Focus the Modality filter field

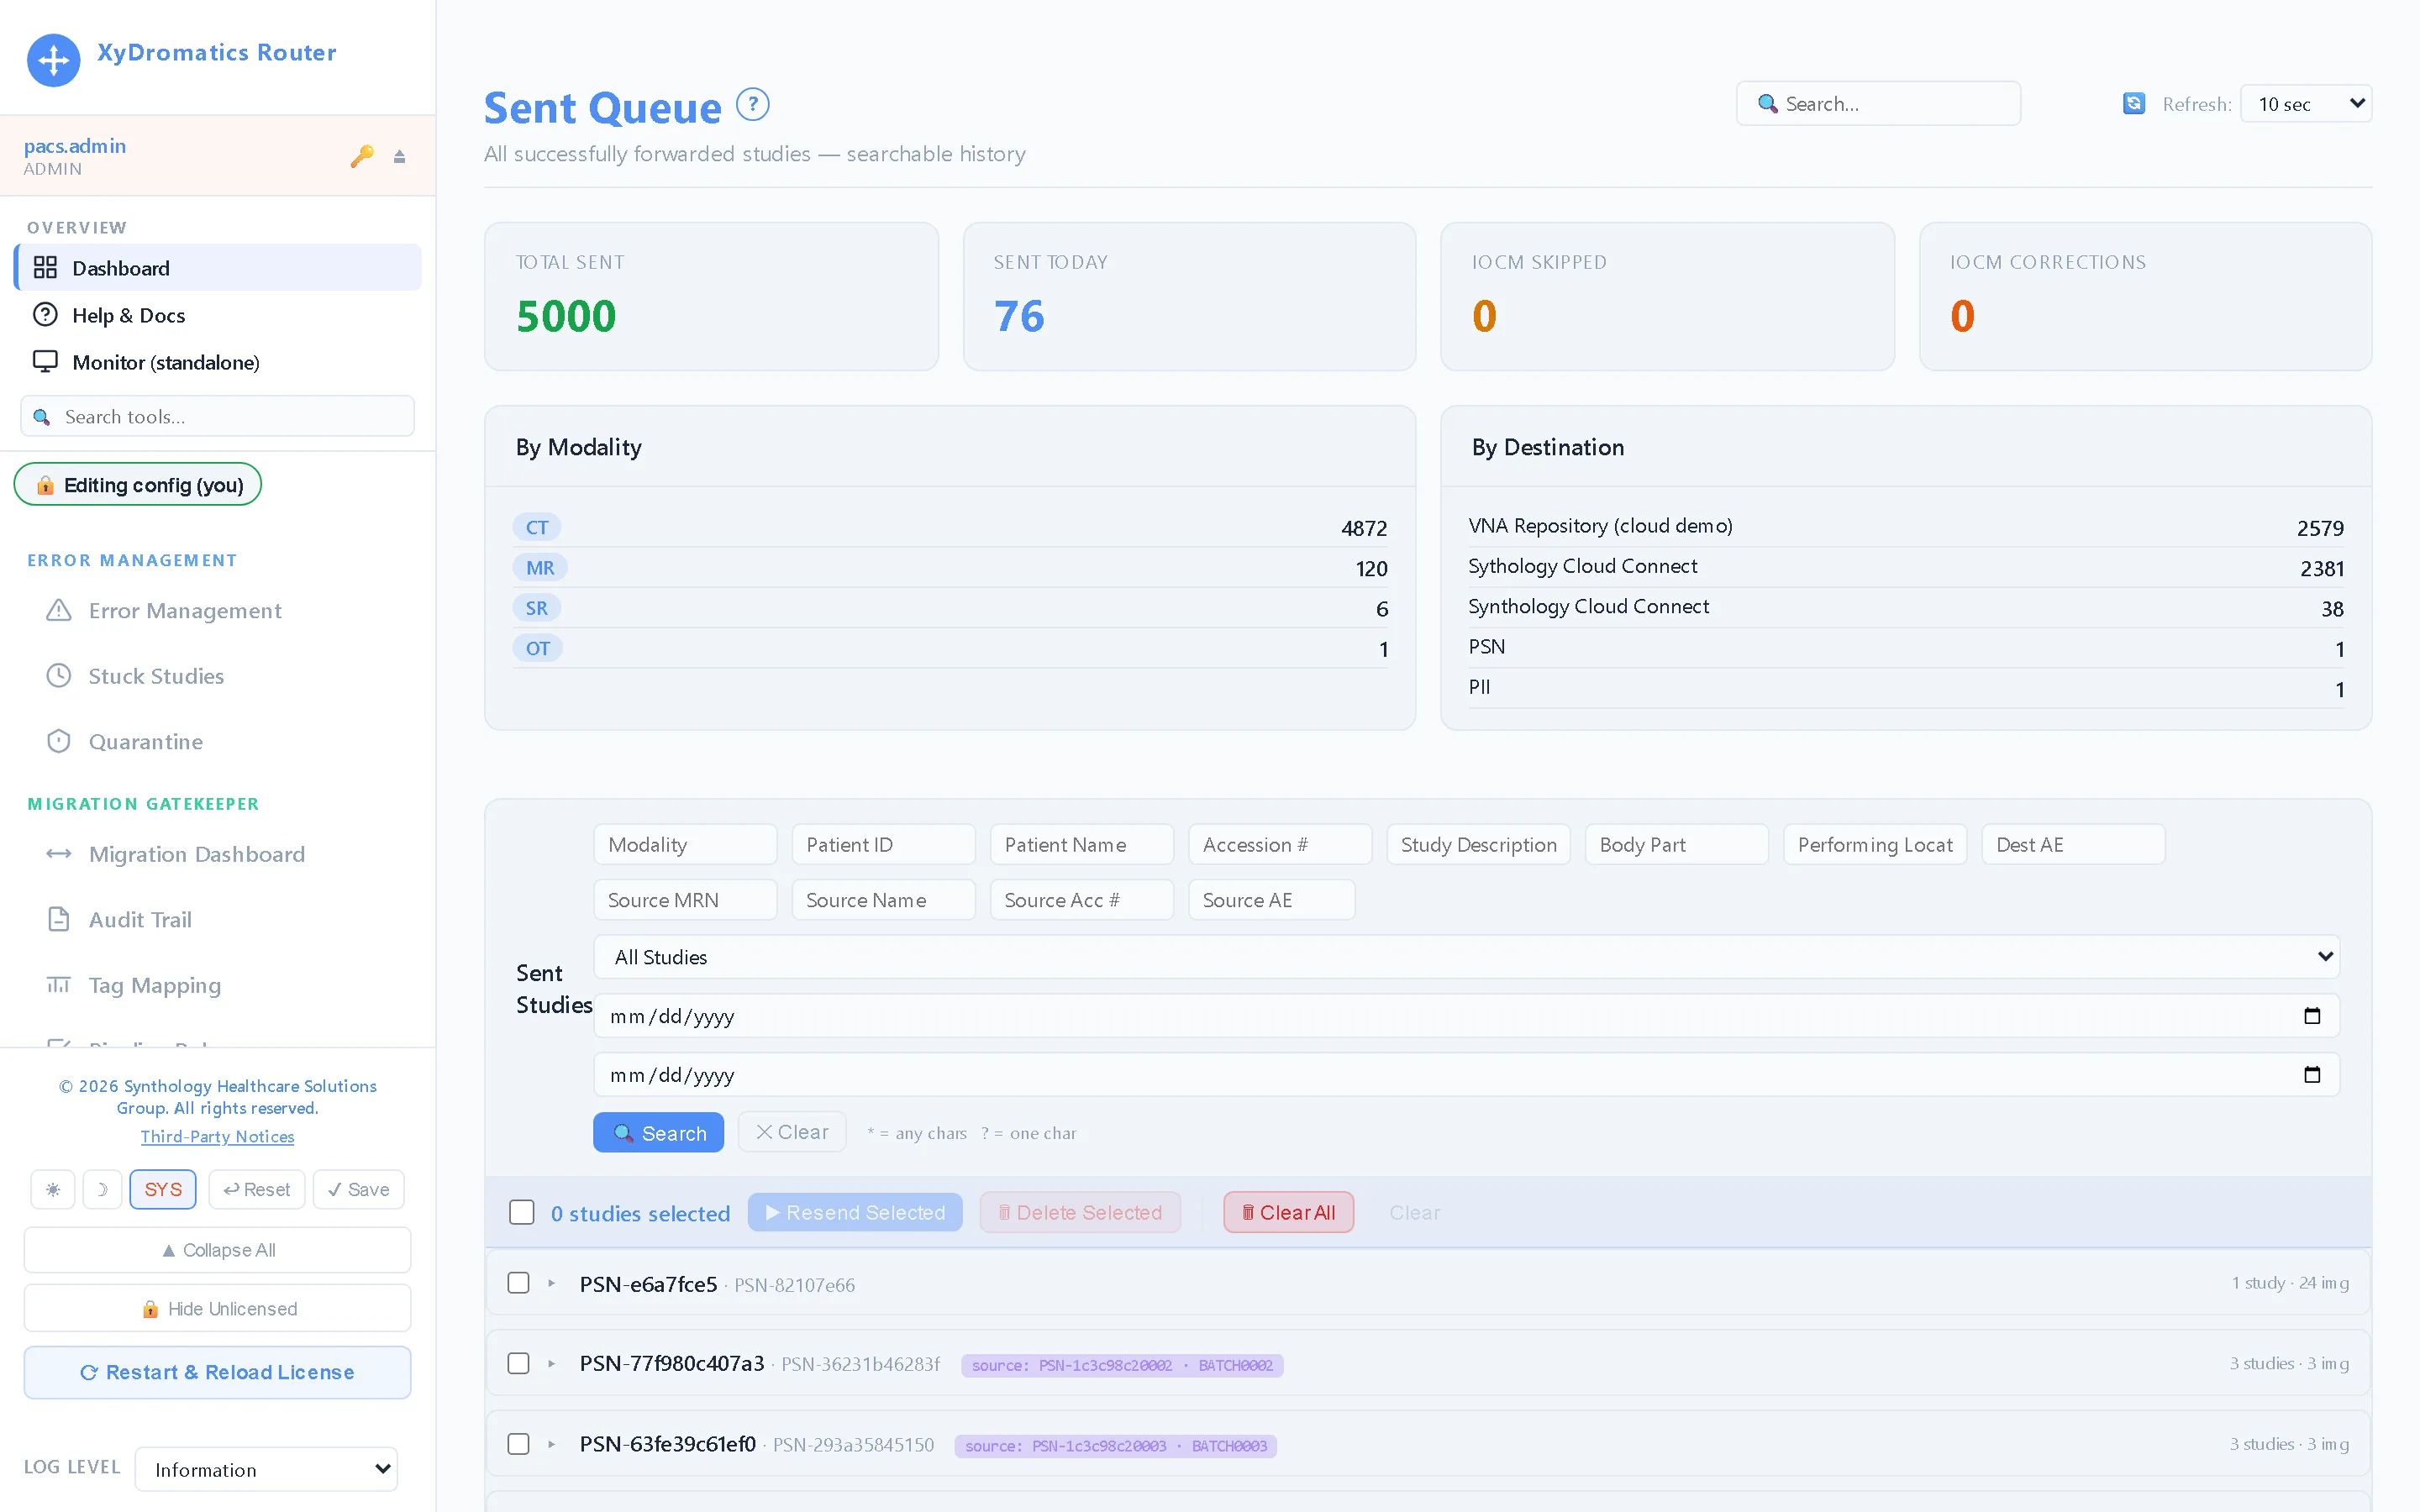tap(685, 844)
